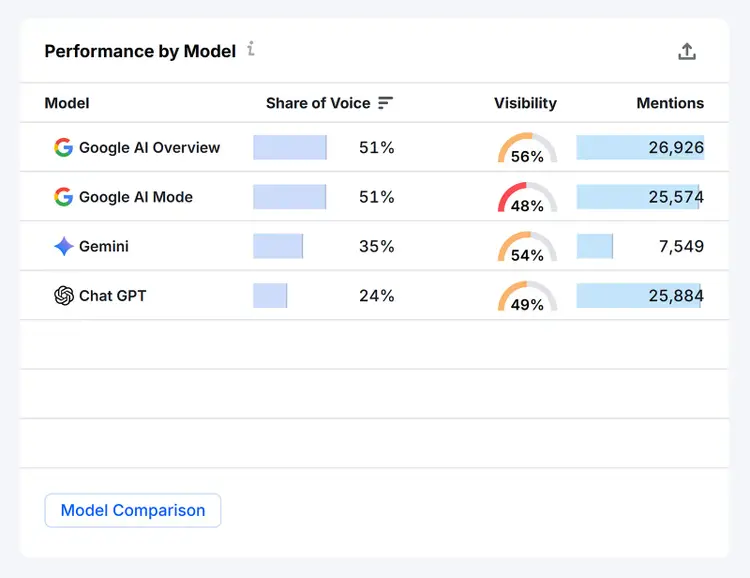This screenshot has width=750, height=578.
Task: Click Chat GPT's share of voice bar
Action: click(270, 296)
